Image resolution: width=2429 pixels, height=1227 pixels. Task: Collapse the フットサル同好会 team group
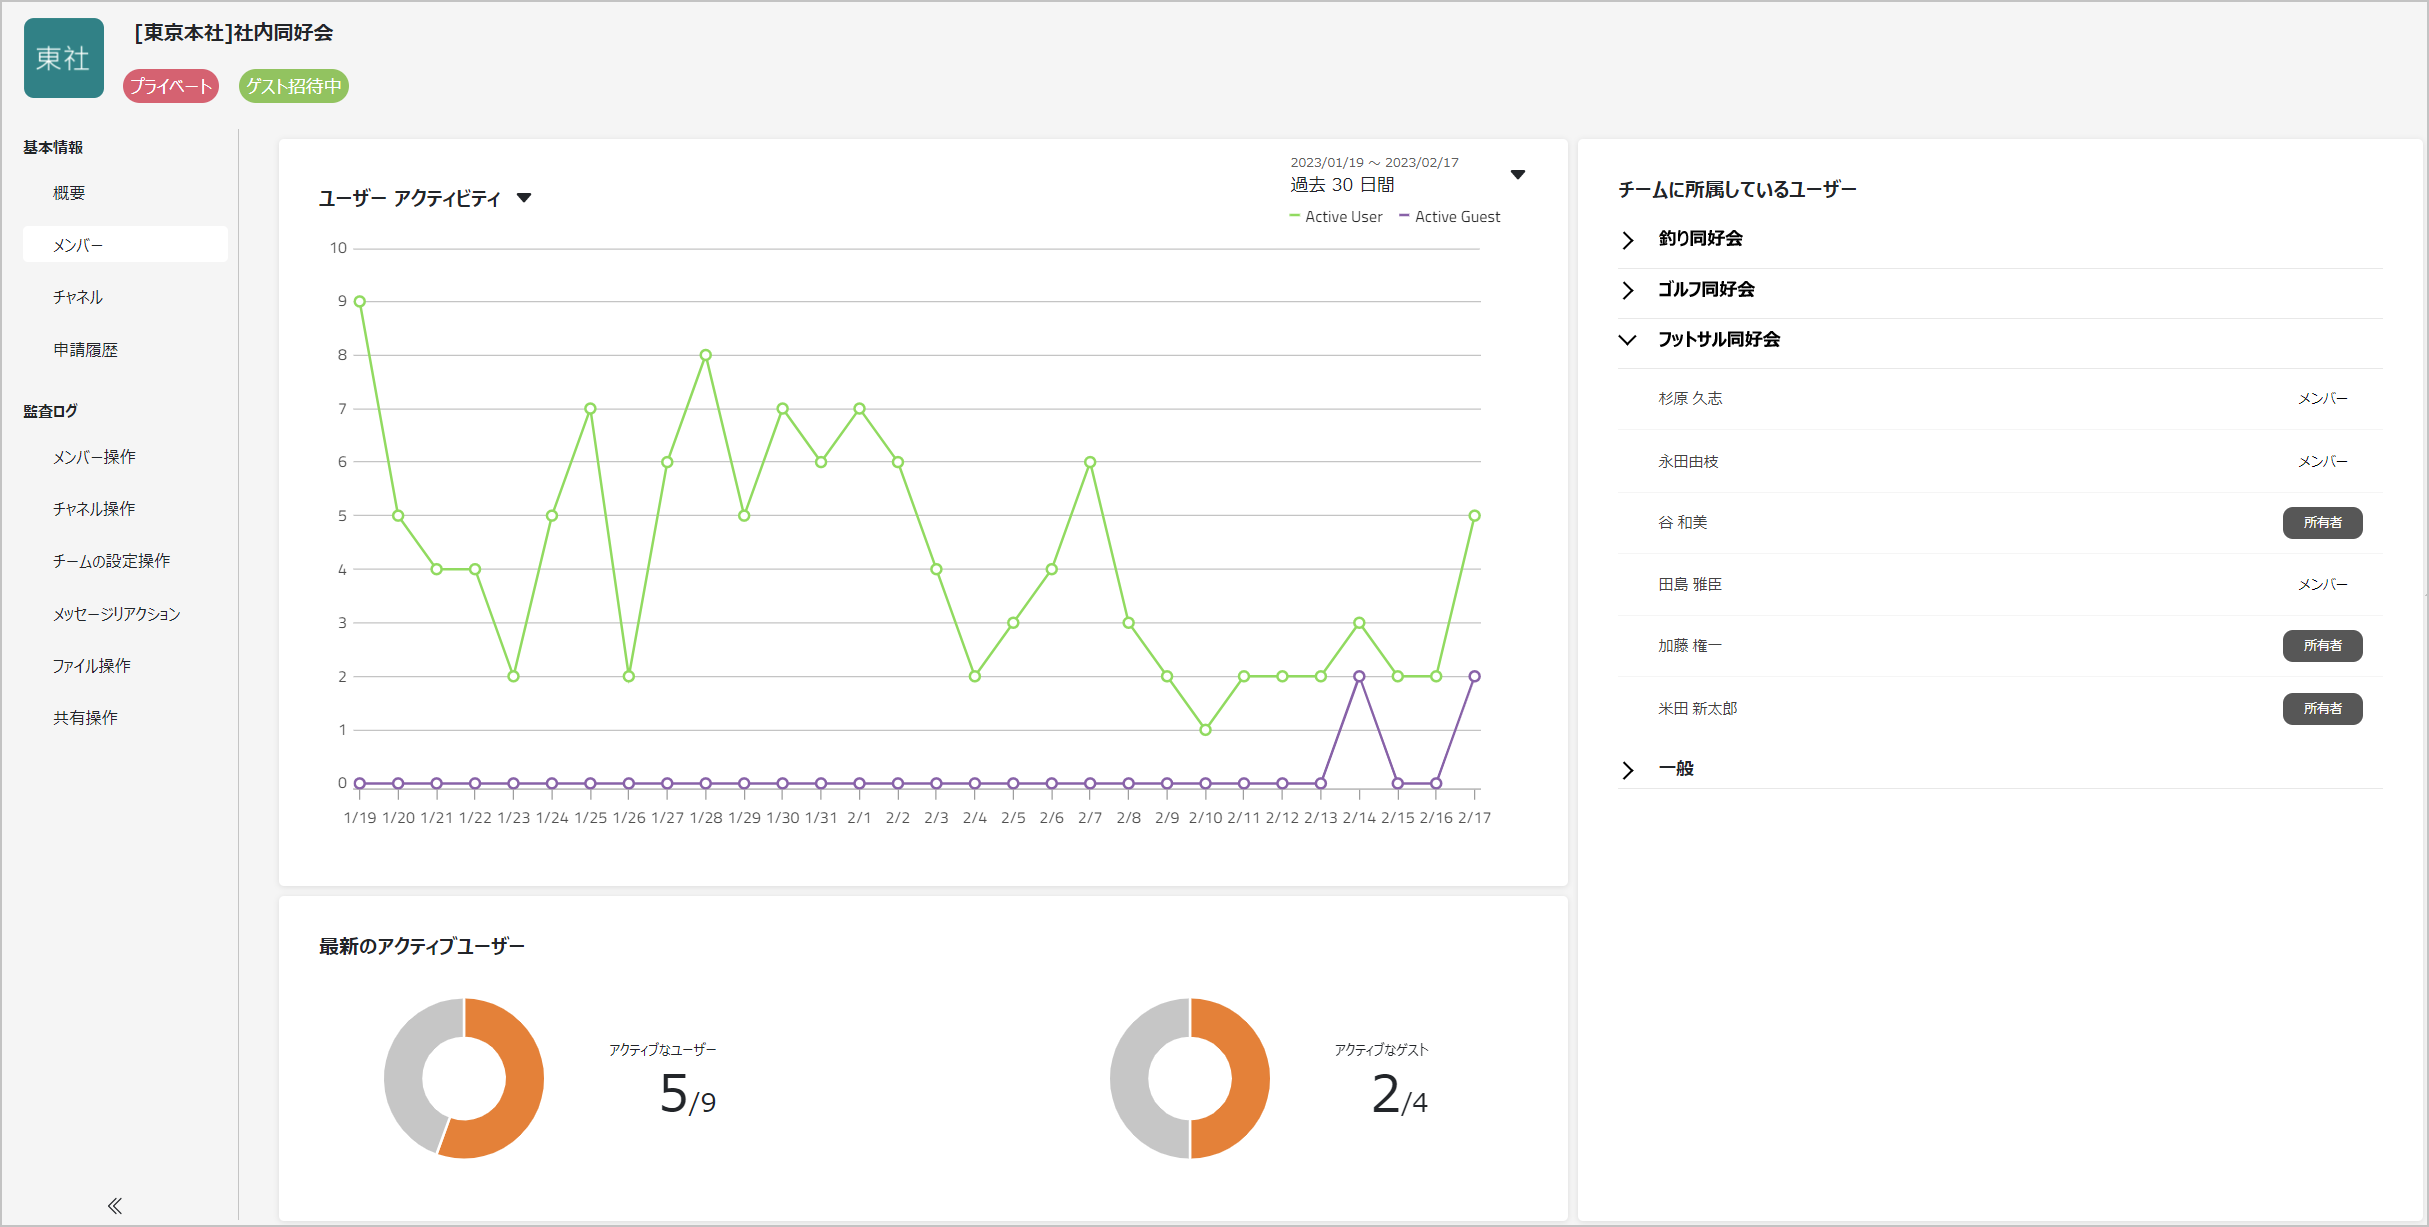tap(1628, 340)
